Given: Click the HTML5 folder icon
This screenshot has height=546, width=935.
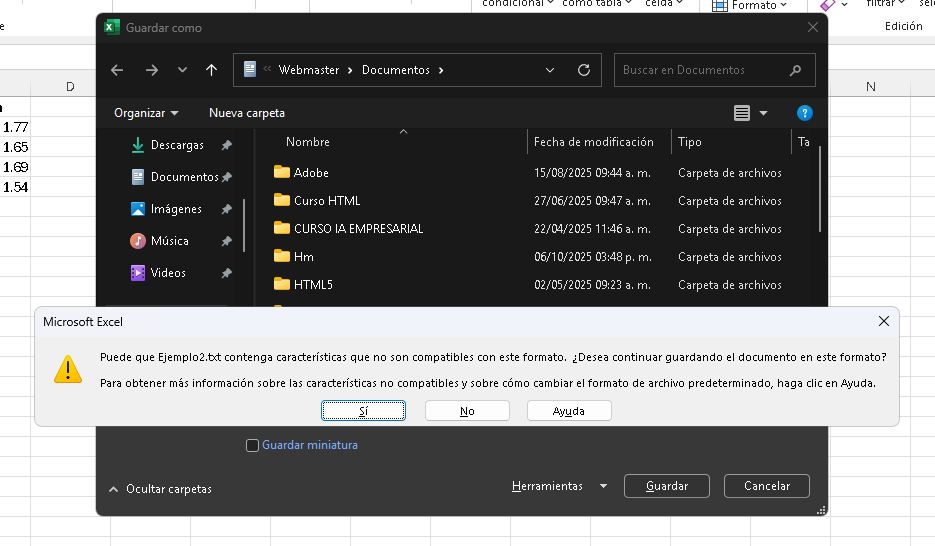Looking at the screenshot, I should pos(281,284).
